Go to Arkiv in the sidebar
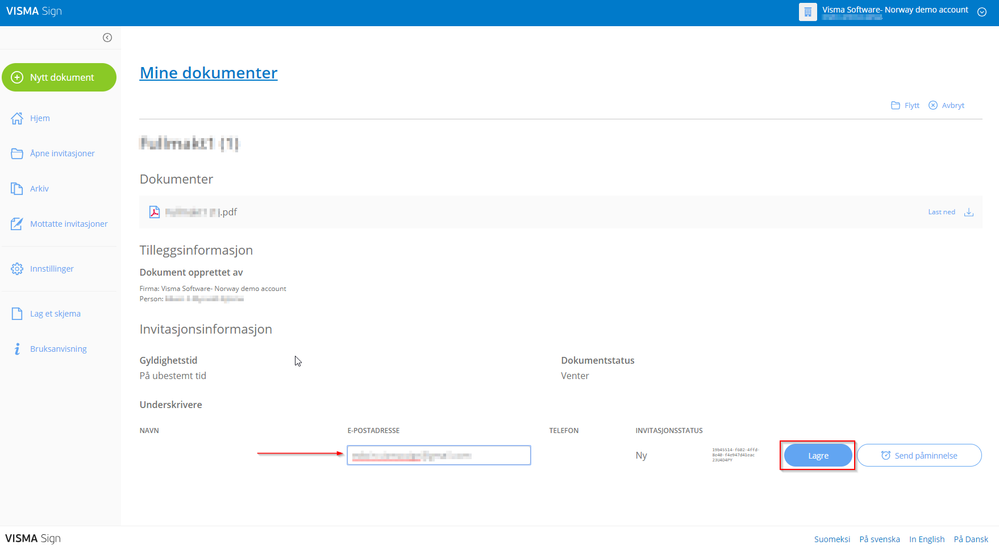 click(x=40, y=189)
